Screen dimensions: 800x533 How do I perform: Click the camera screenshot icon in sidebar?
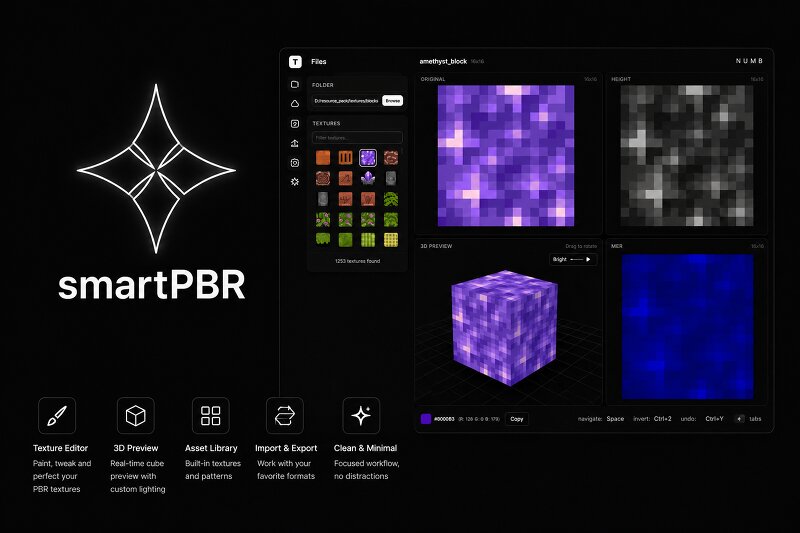(x=295, y=163)
